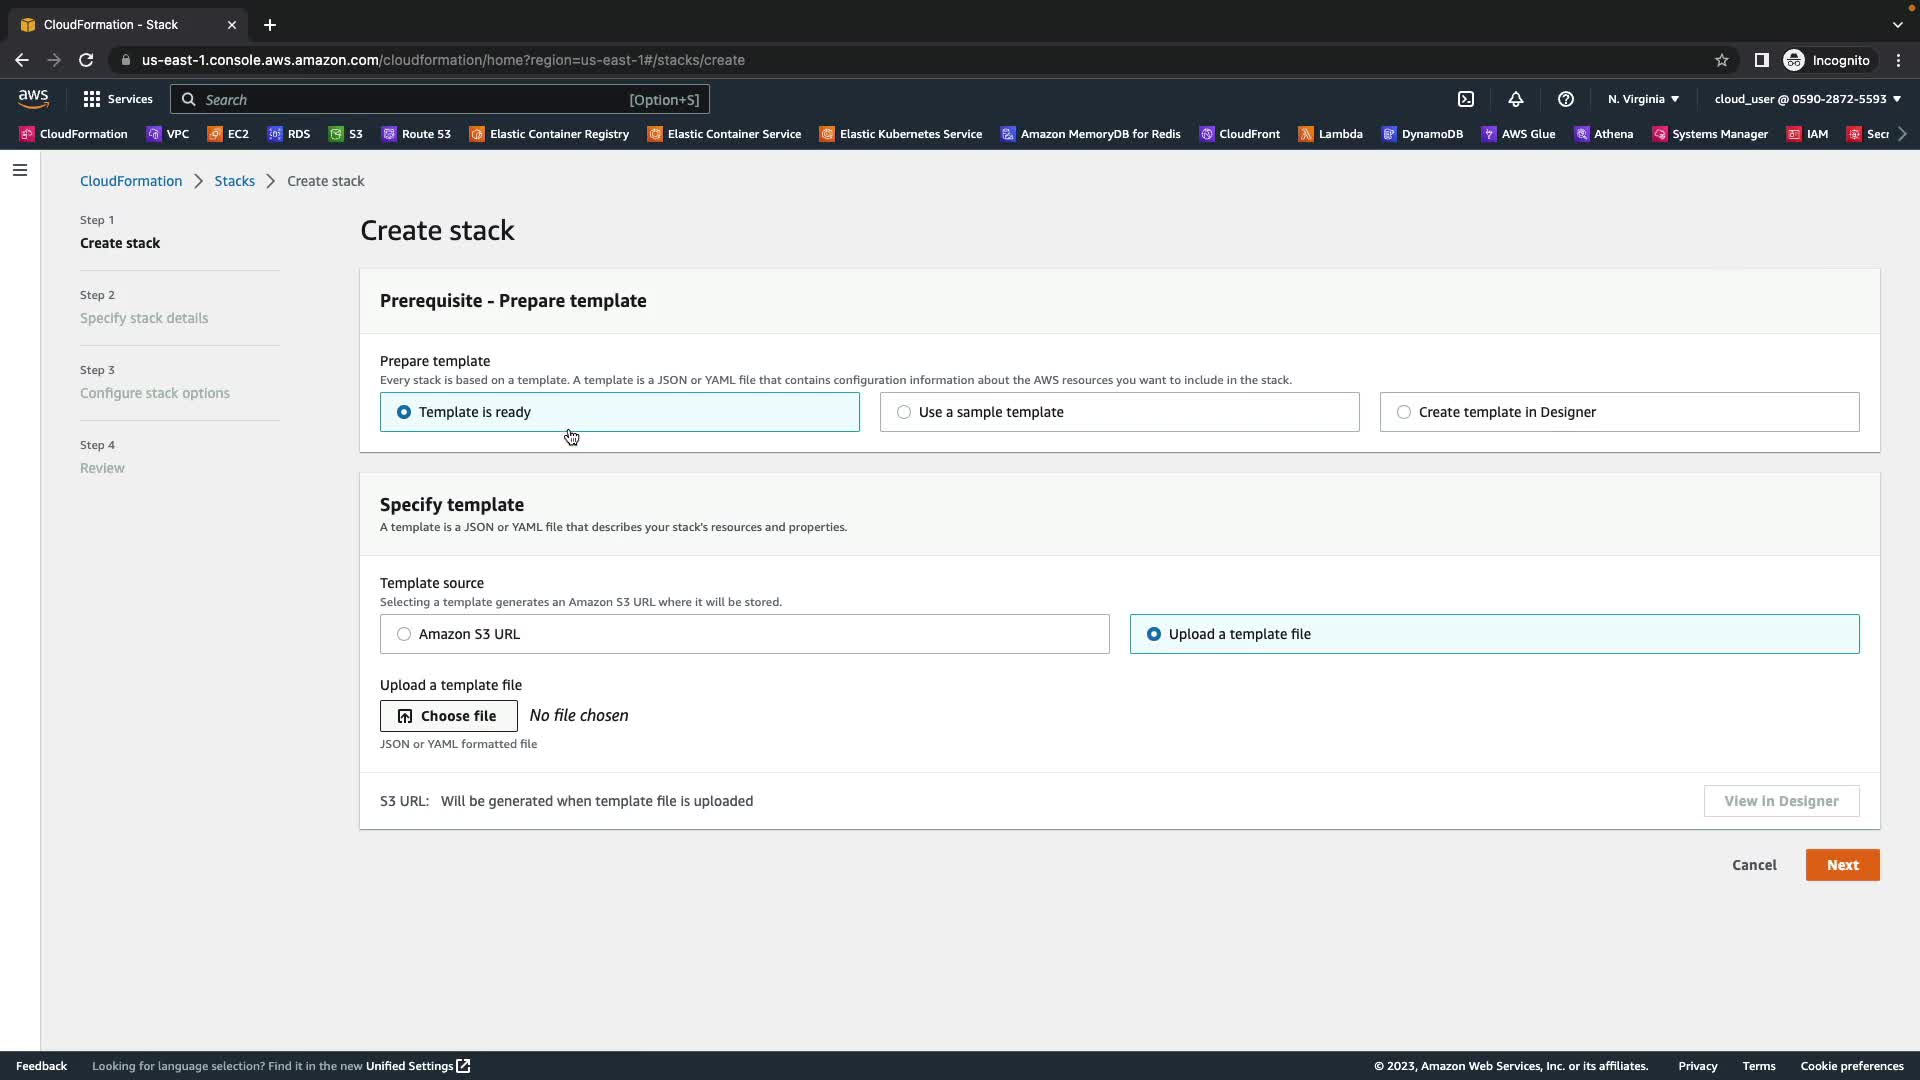Expand more bookmarks chevron arrow
The height and width of the screenshot is (1080, 1920).
click(x=1902, y=134)
